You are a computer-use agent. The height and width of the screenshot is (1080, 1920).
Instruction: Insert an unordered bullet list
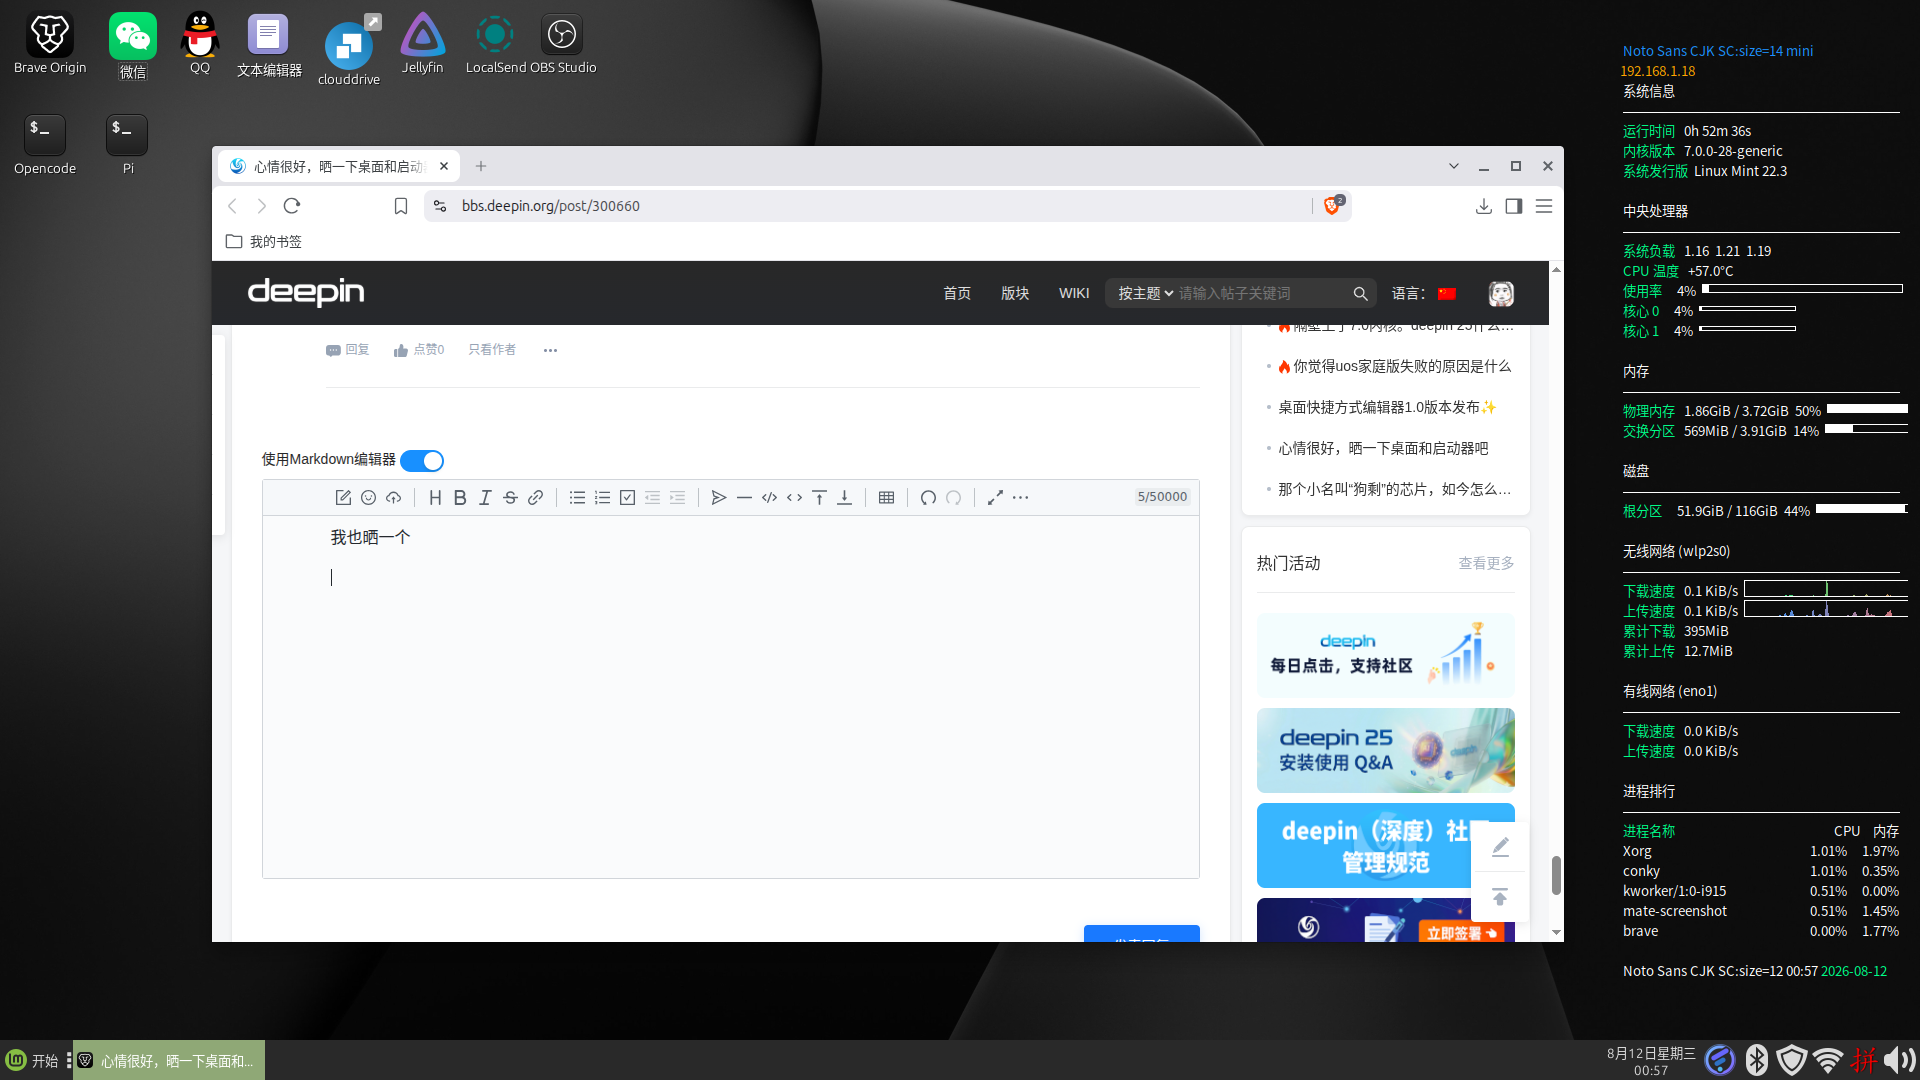(x=577, y=497)
